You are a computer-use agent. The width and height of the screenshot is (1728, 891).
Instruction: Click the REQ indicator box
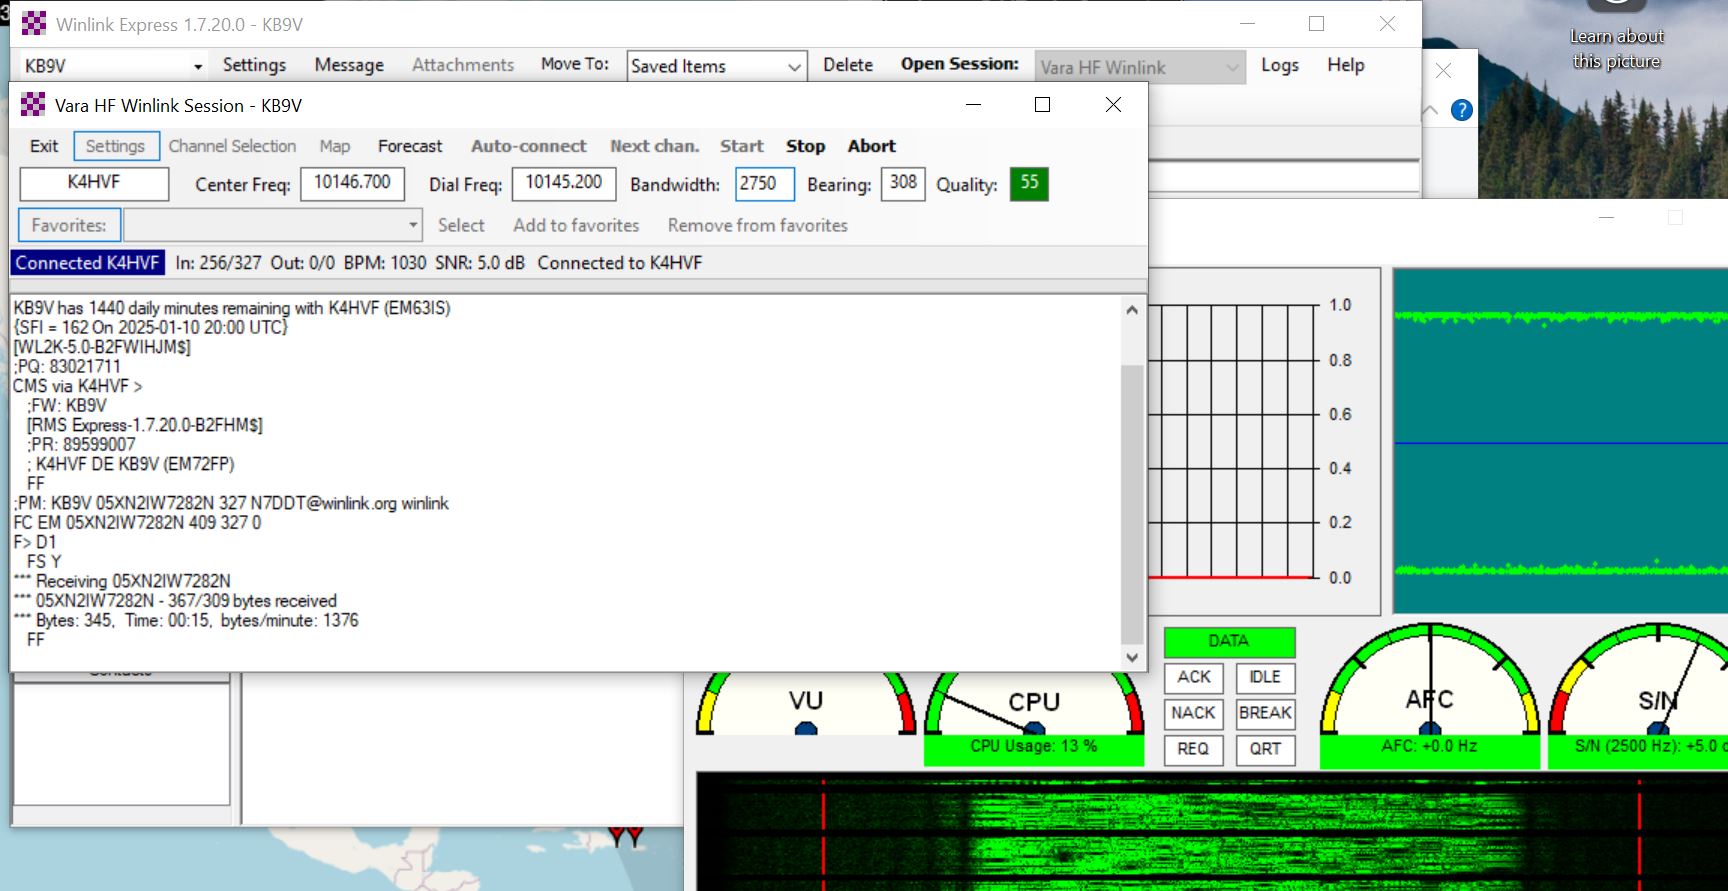point(1193,749)
